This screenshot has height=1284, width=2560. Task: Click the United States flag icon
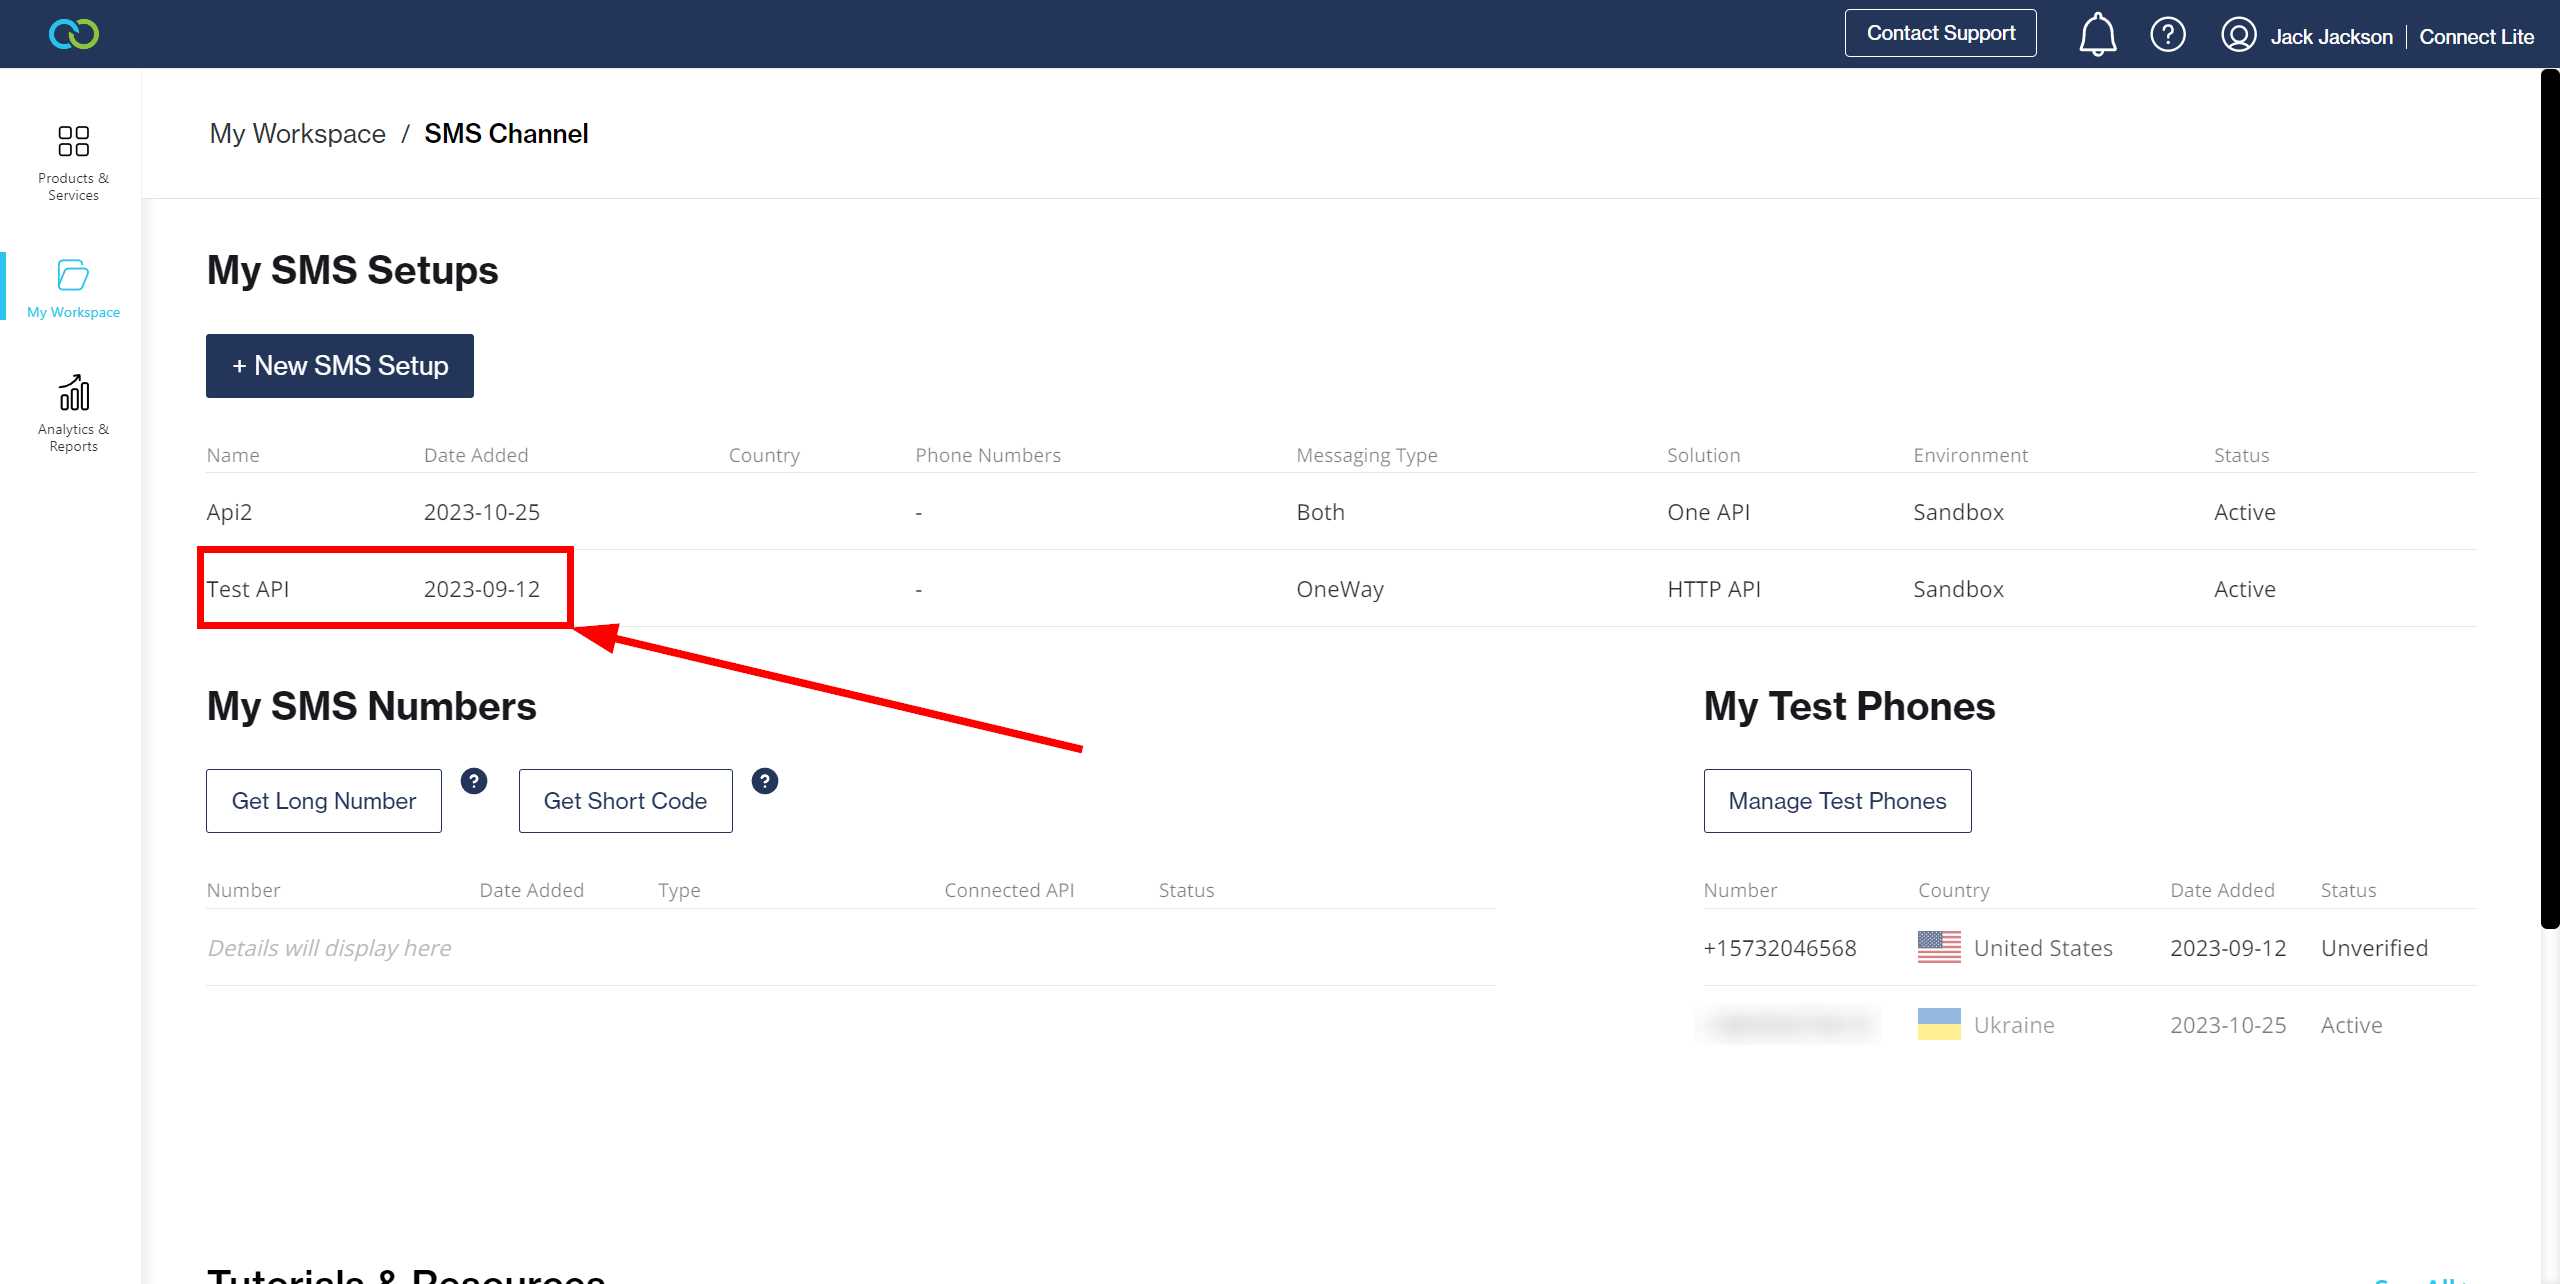pyautogui.click(x=1939, y=947)
